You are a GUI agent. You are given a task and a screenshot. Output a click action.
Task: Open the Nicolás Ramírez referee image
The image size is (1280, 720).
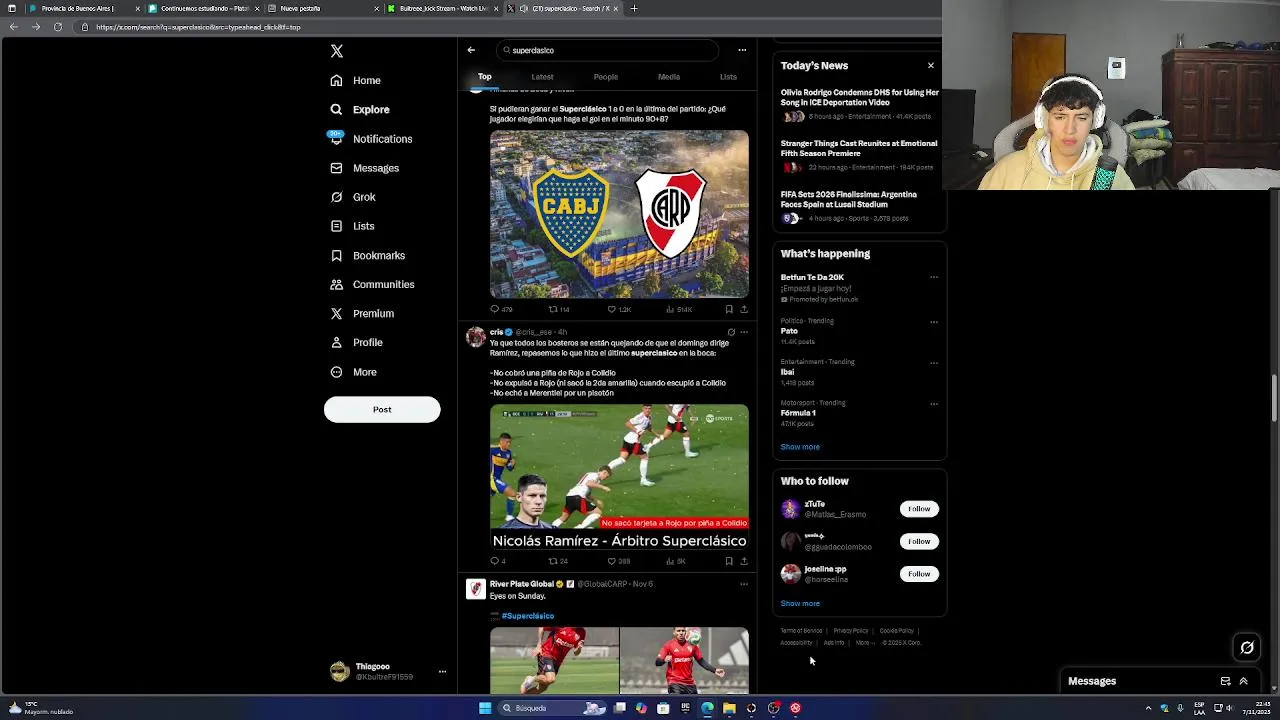[x=619, y=478]
